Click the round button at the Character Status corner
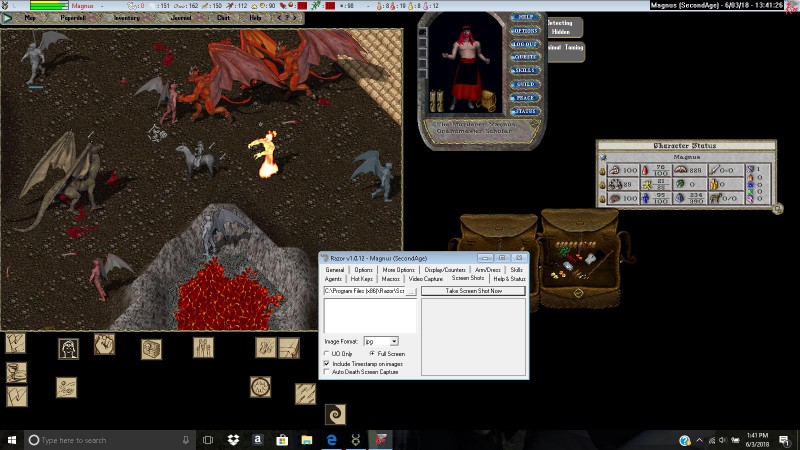 (x=777, y=209)
